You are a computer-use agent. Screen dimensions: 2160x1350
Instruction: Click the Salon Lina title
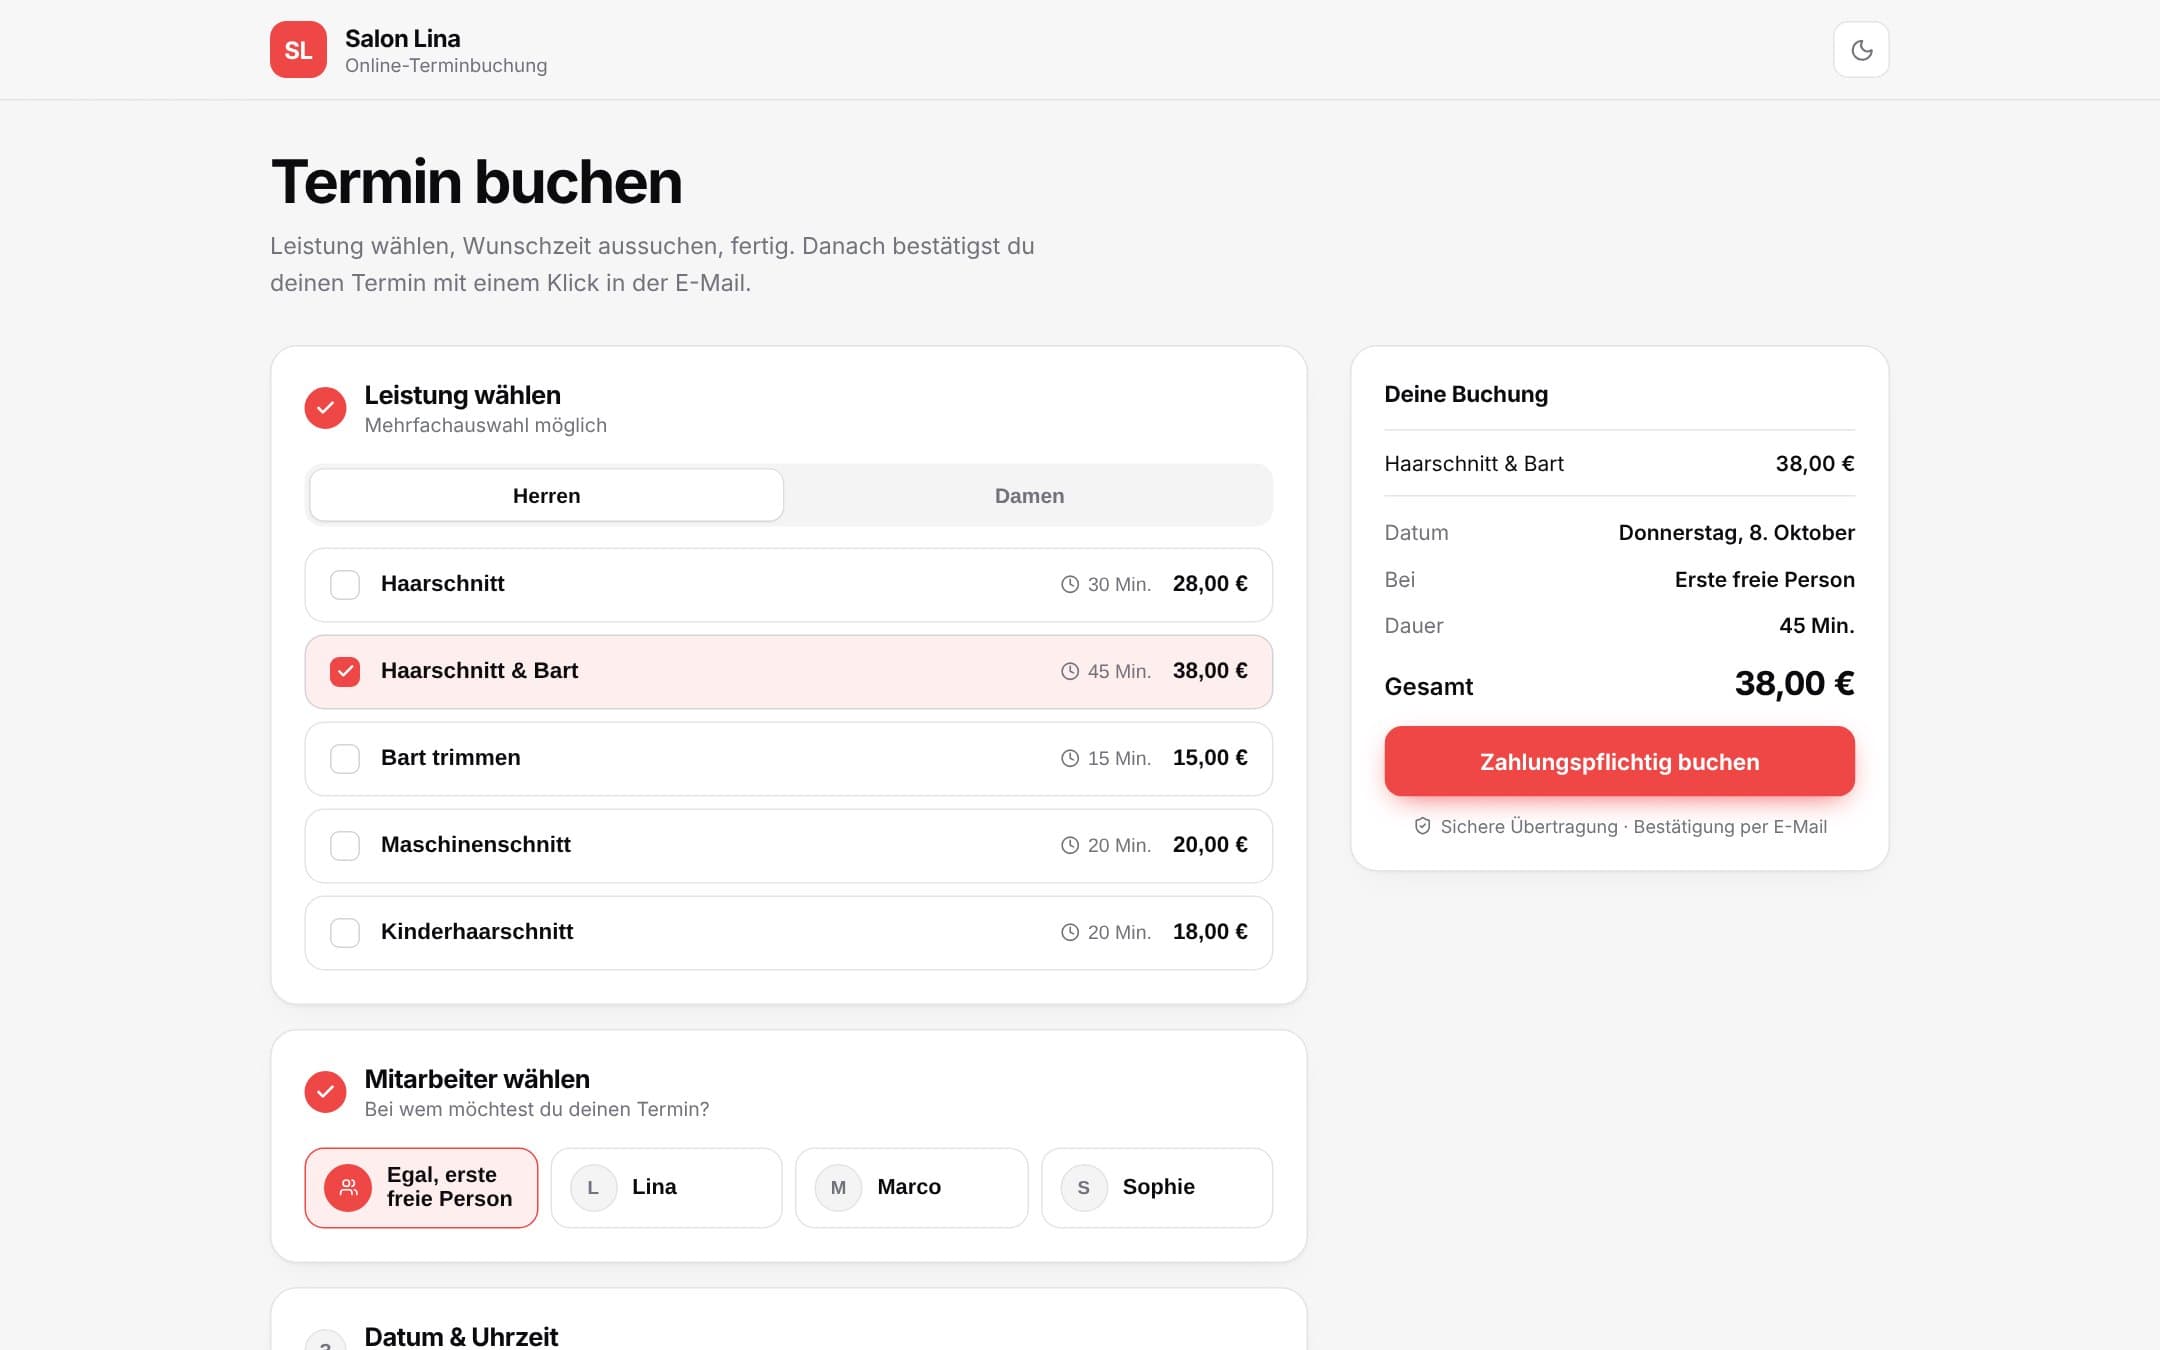[403, 38]
